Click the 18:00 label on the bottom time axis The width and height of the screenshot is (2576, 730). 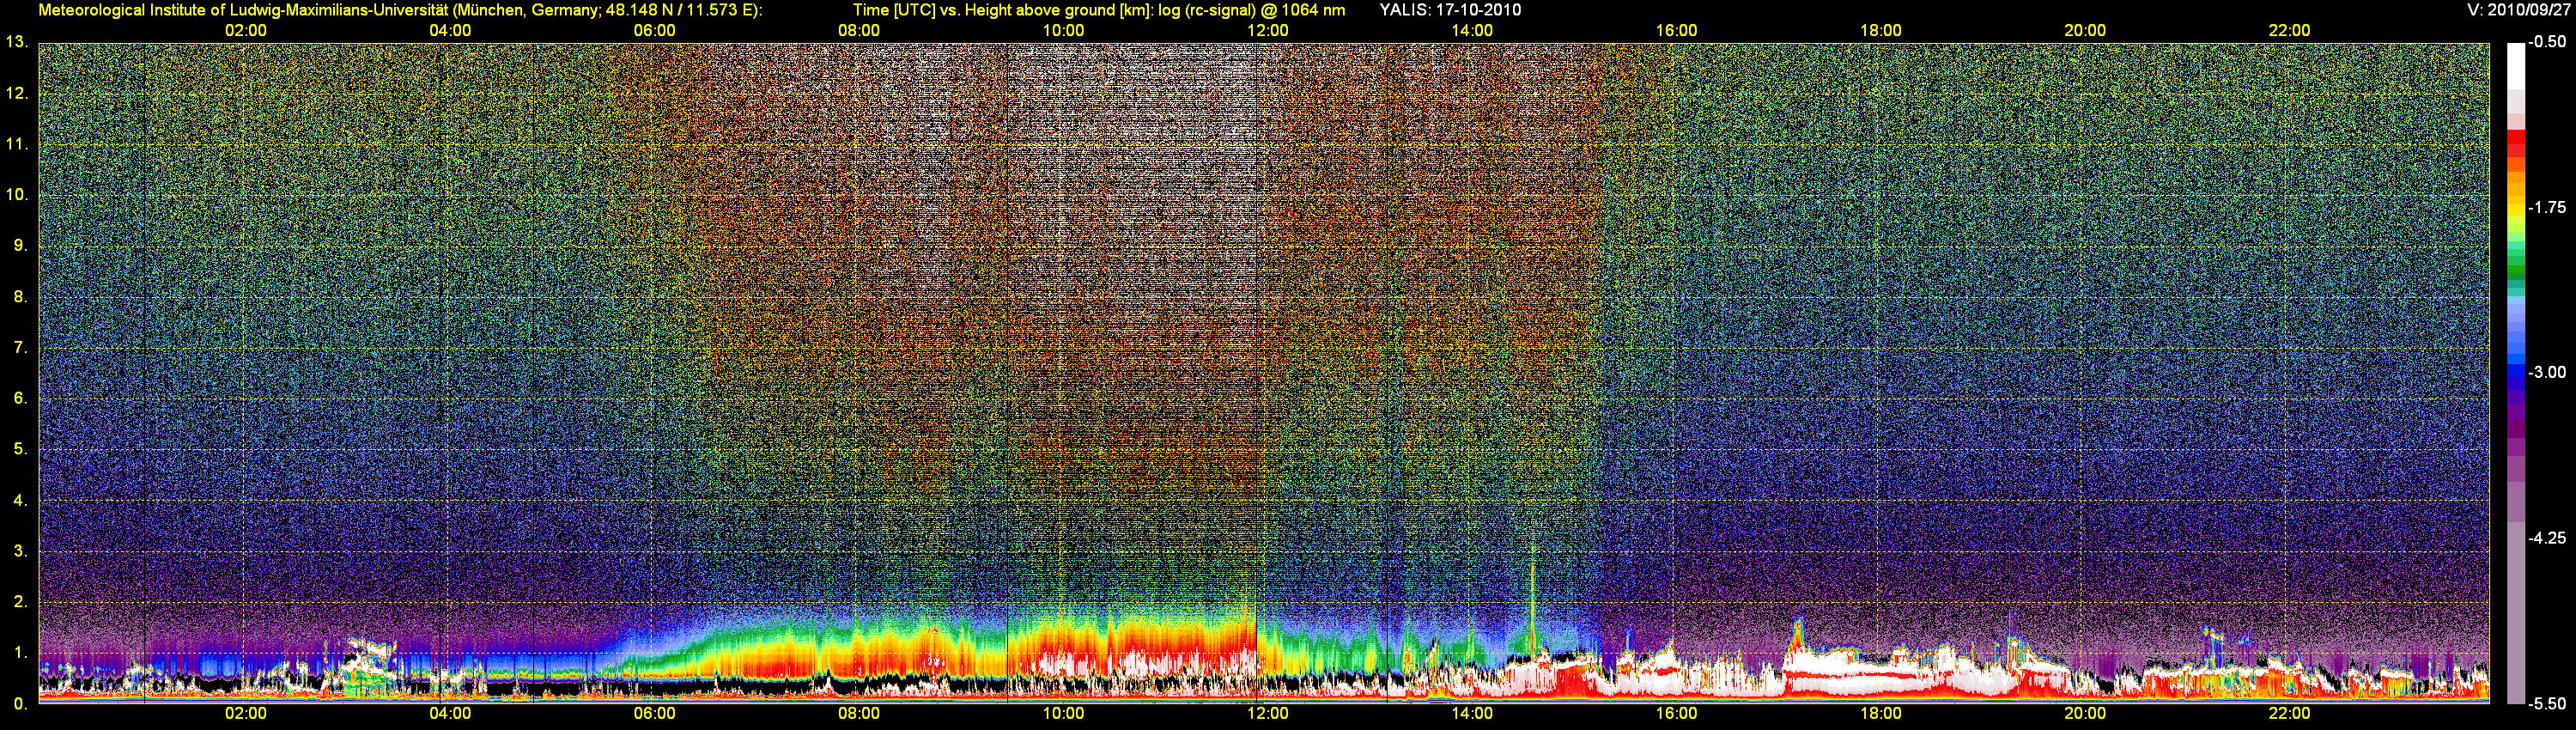(1881, 714)
